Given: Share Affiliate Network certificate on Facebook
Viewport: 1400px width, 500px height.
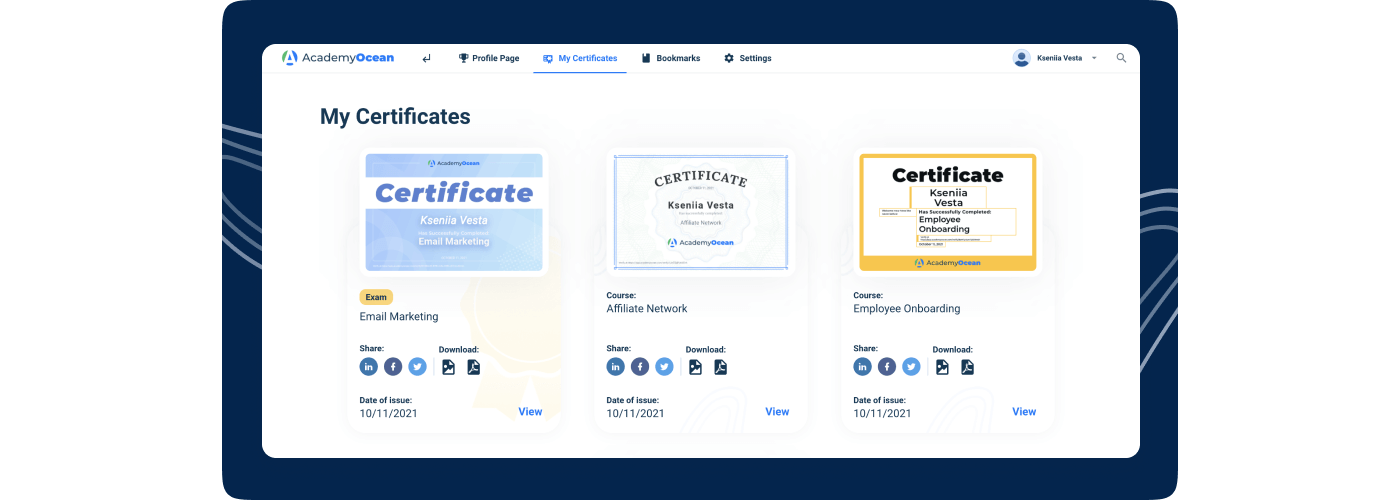Looking at the screenshot, I should pyautogui.click(x=640, y=367).
